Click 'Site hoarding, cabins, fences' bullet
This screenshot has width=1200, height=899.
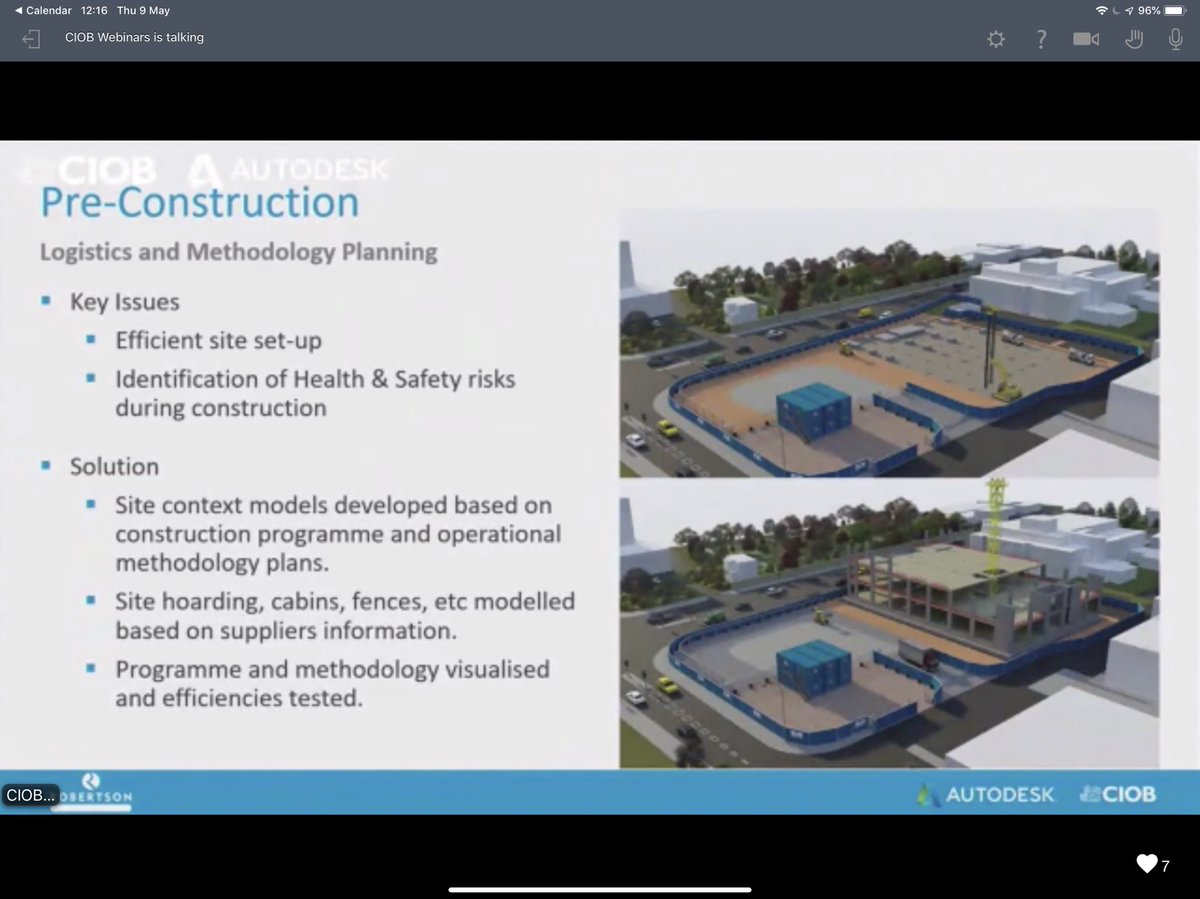click(345, 616)
